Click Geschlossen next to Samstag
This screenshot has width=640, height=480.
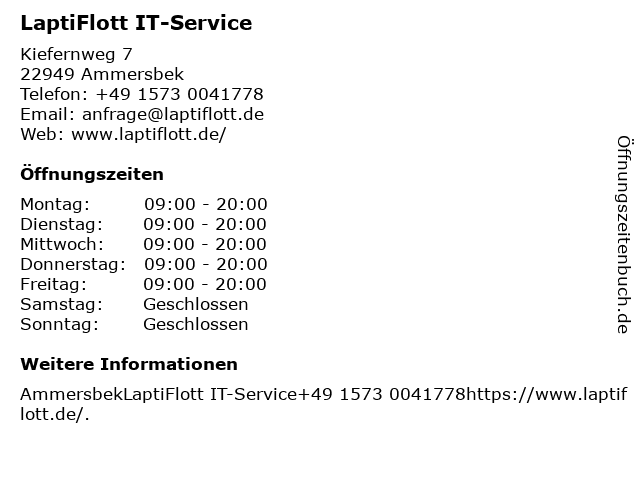pyautogui.click(x=196, y=304)
